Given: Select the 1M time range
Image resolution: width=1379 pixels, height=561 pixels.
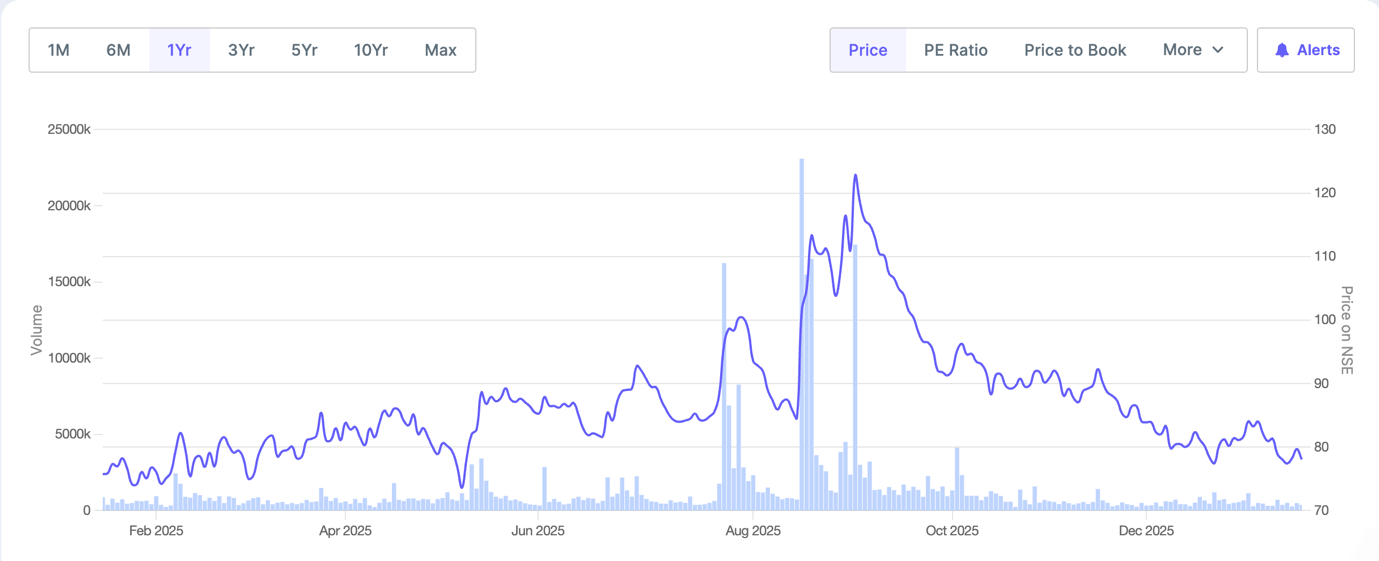Looking at the screenshot, I should (x=59, y=50).
